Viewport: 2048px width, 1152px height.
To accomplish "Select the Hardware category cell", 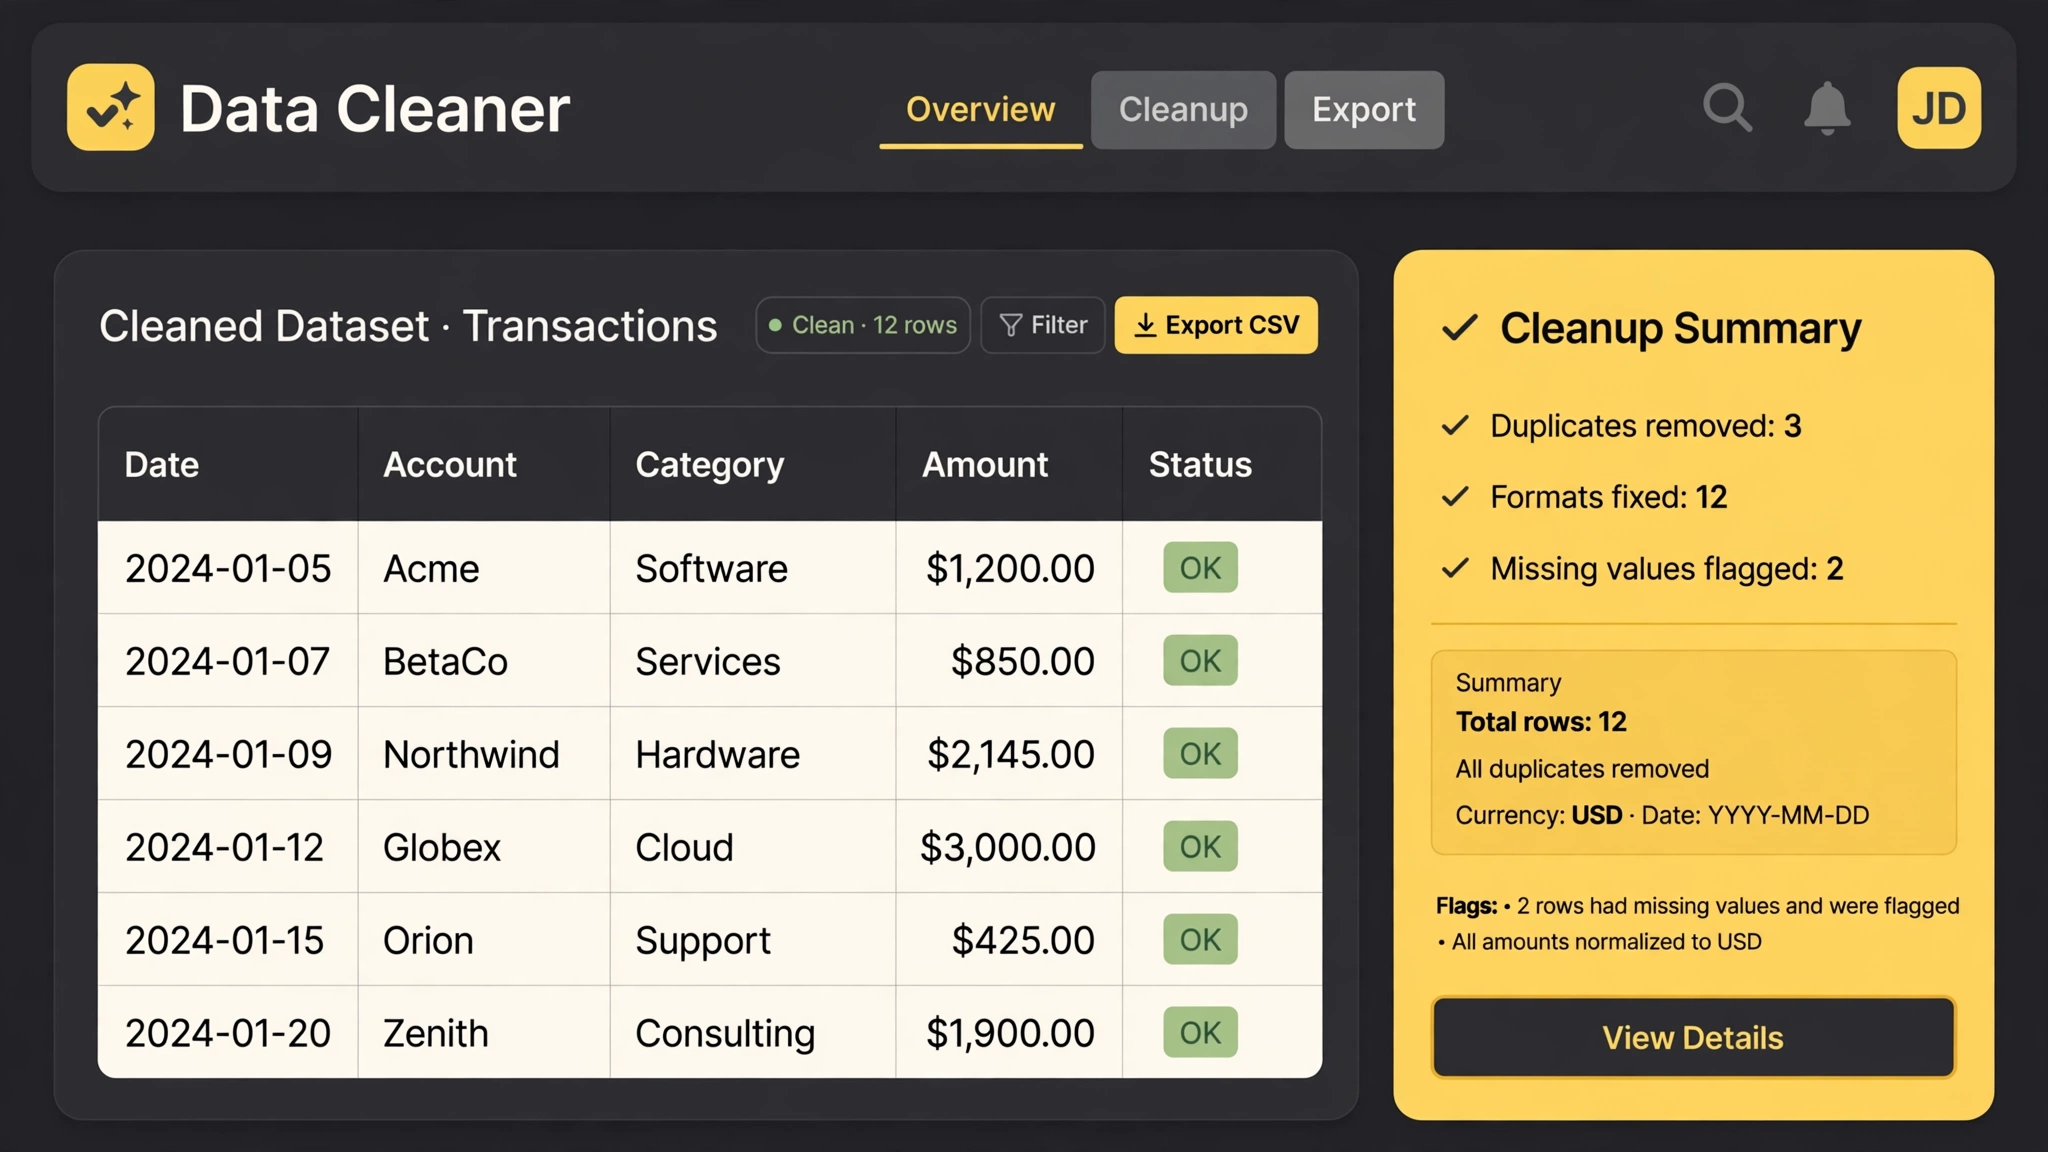I will point(753,754).
